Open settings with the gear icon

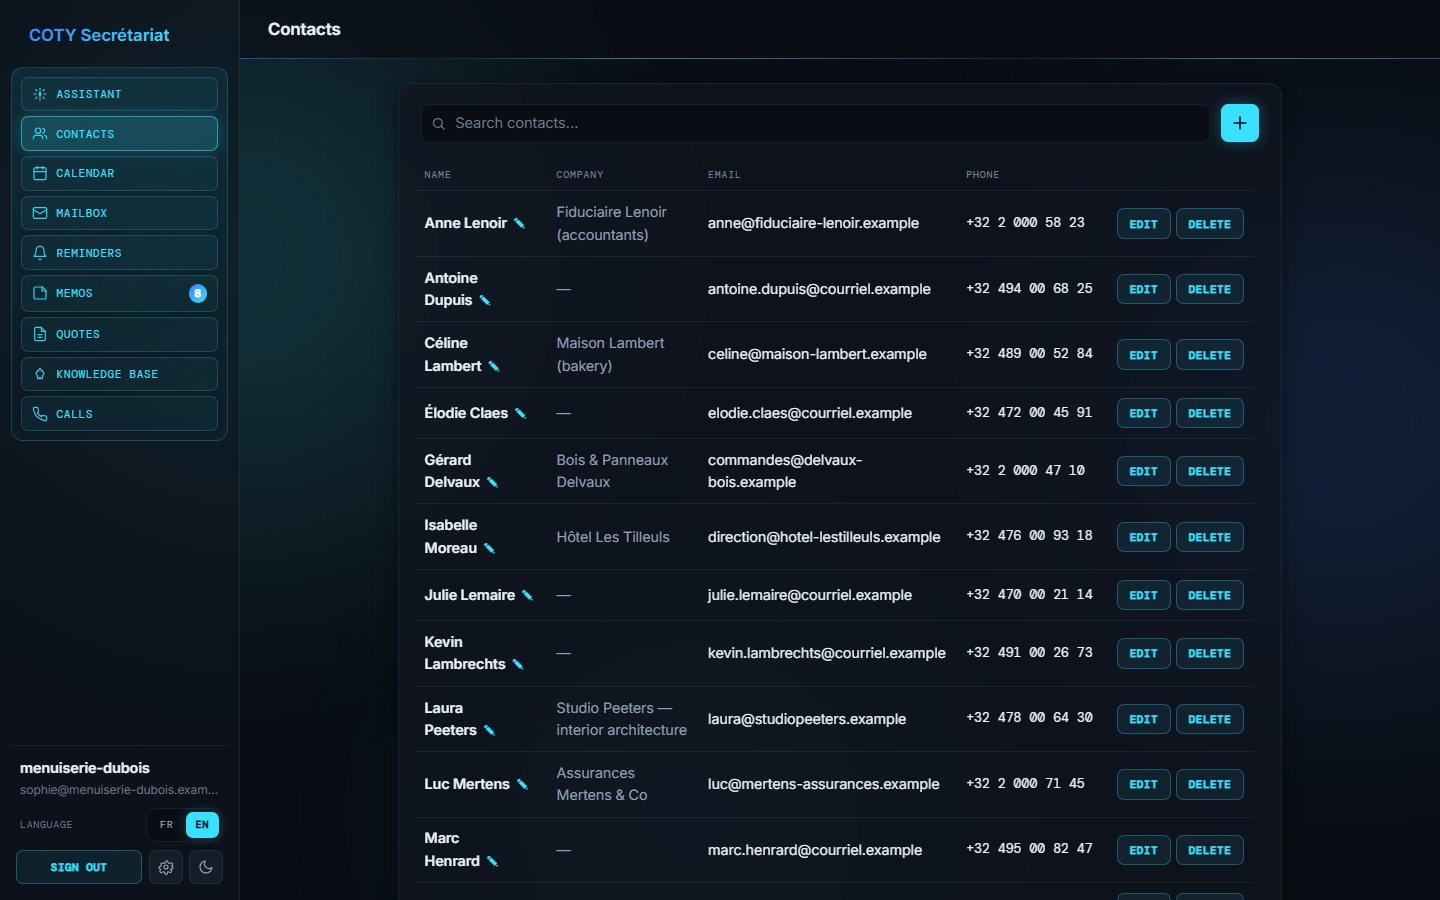tap(166, 867)
